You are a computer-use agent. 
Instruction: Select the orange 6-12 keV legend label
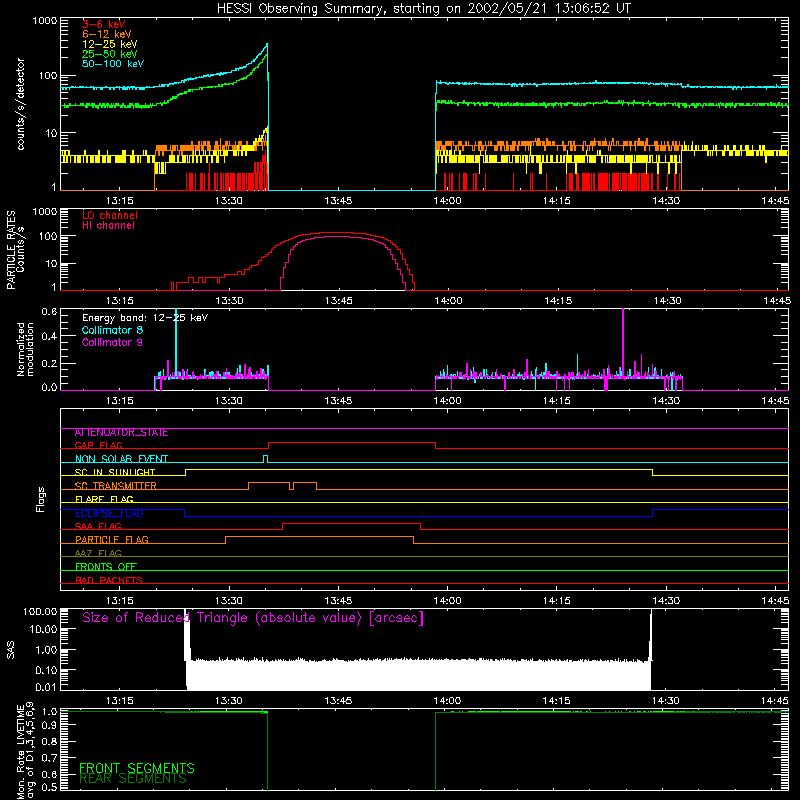point(107,34)
